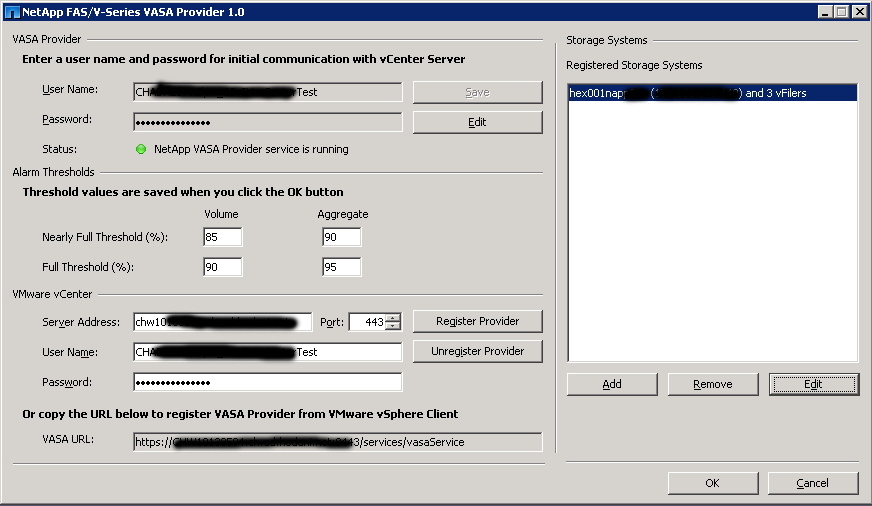The image size is (872, 506).
Task: Click the Volume Nearly Full Threshold field
Action: (x=222, y=237)
